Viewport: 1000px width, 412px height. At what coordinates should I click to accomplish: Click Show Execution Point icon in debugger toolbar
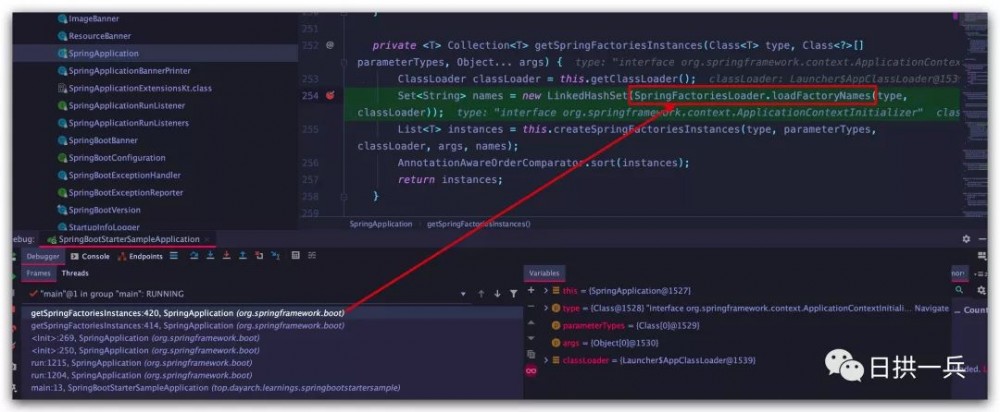174,256
